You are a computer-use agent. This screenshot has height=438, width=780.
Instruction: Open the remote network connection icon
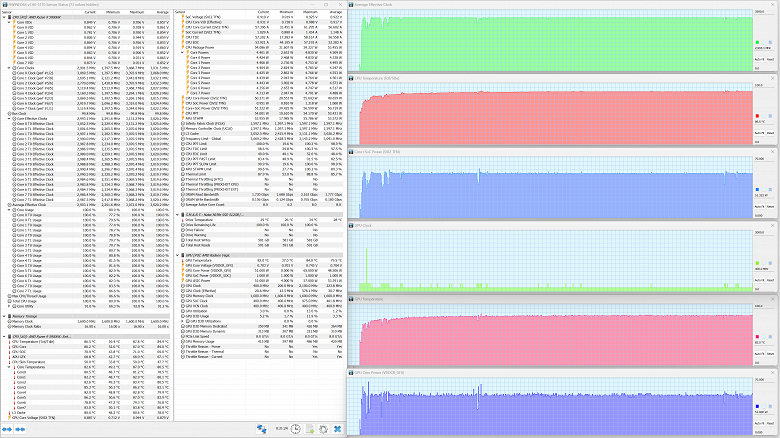[262, 429]
